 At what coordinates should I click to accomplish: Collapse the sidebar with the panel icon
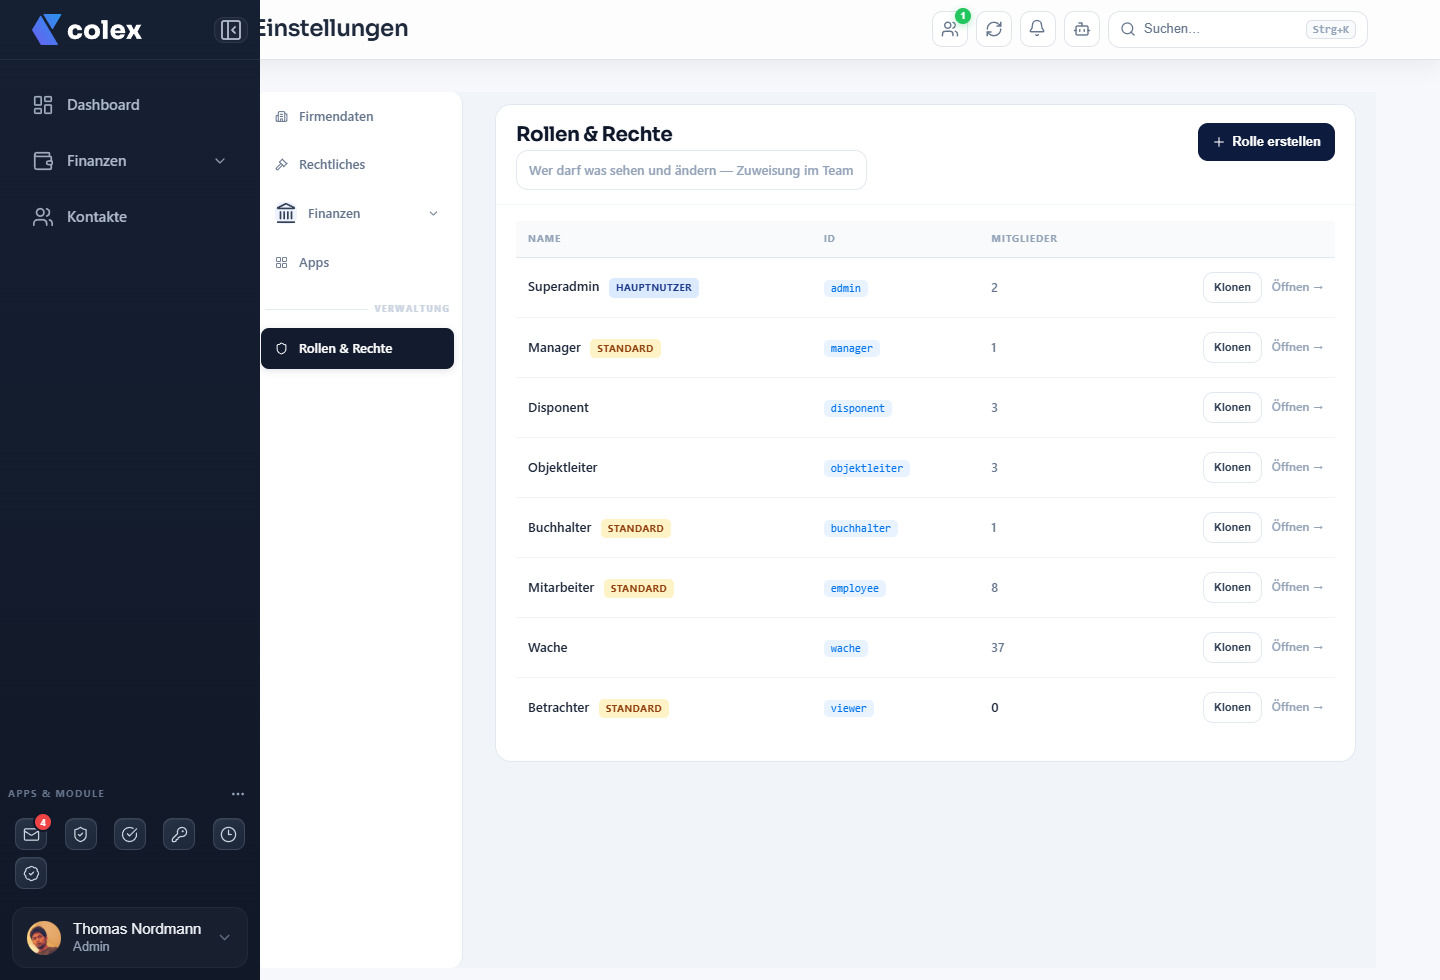pyautogui.click(x=231, y=30)
